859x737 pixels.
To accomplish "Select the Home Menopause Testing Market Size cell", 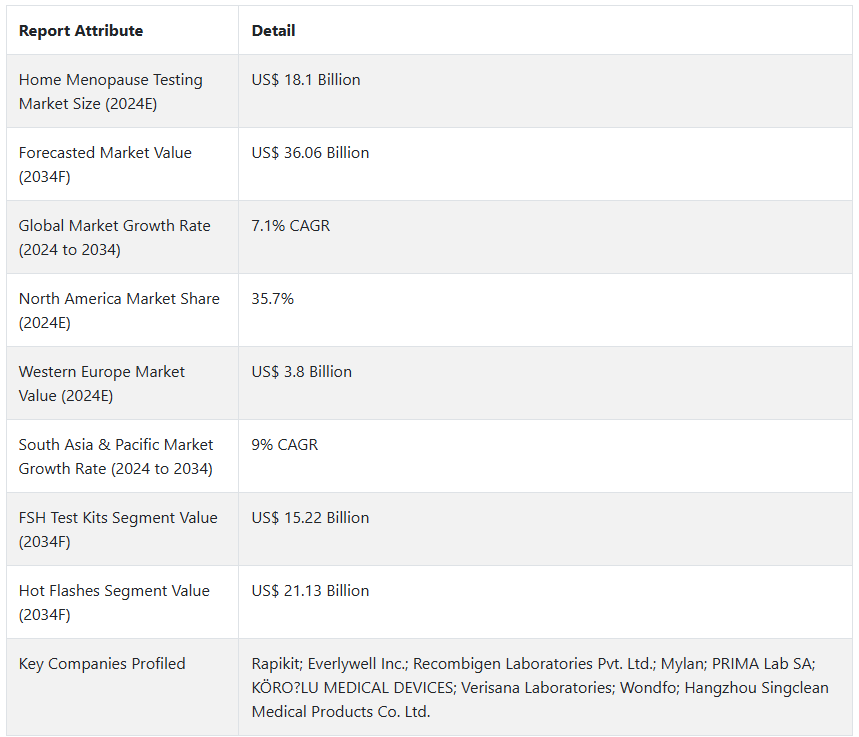I will [110, 91].
